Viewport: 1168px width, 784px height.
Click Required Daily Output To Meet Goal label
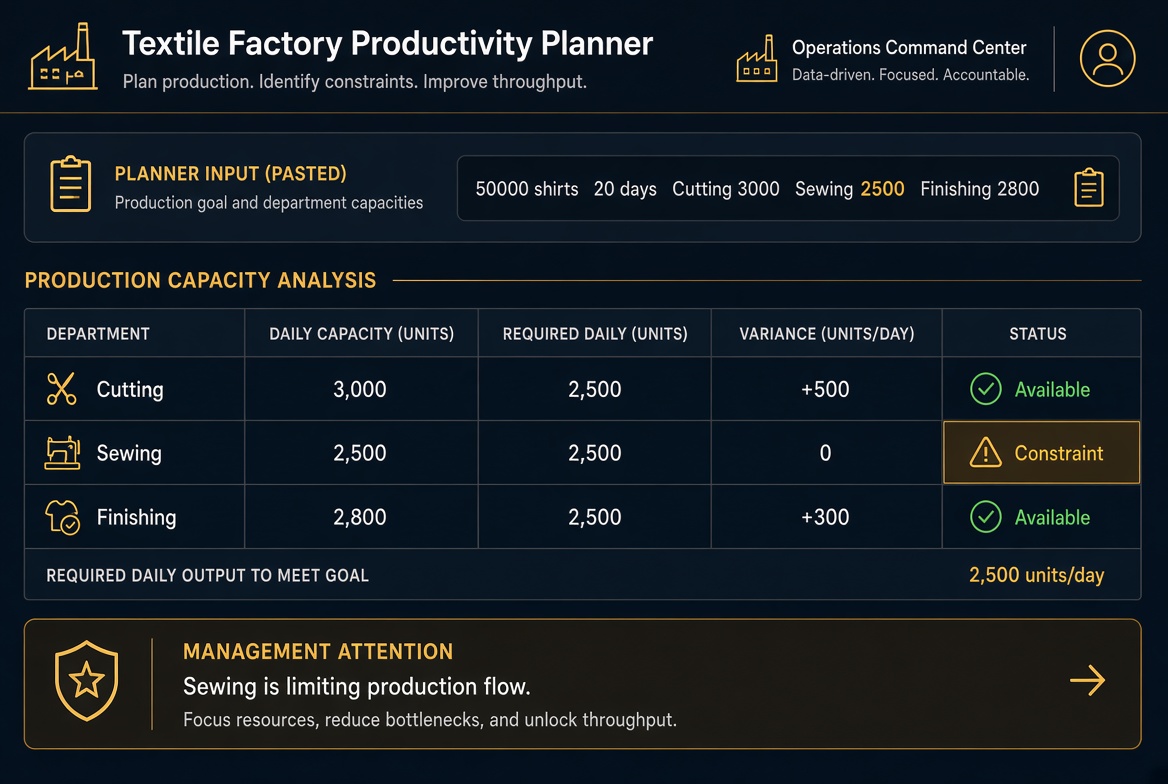point(207,575)
